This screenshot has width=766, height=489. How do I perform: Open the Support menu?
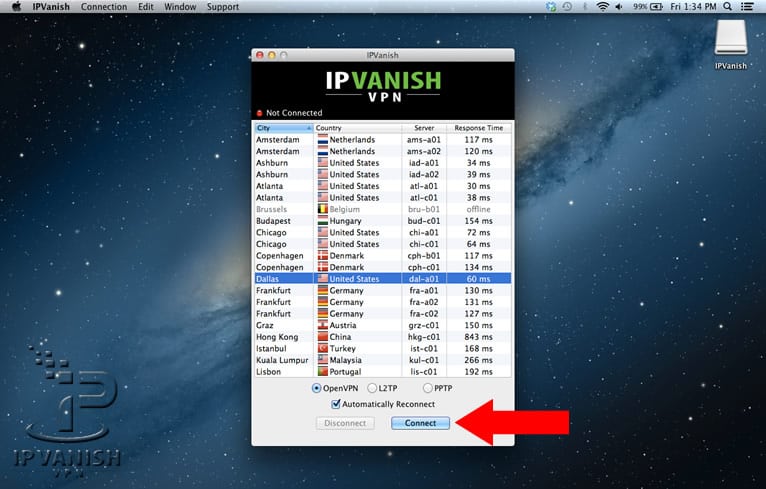coord(223,7)
